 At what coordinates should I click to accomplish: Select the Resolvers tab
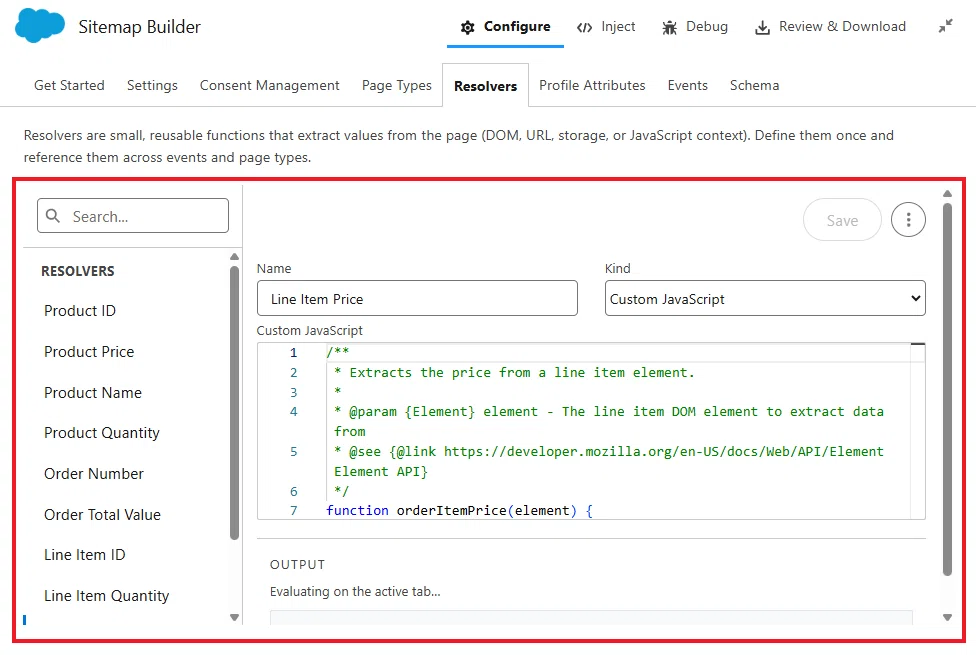[x=486, y=86]
